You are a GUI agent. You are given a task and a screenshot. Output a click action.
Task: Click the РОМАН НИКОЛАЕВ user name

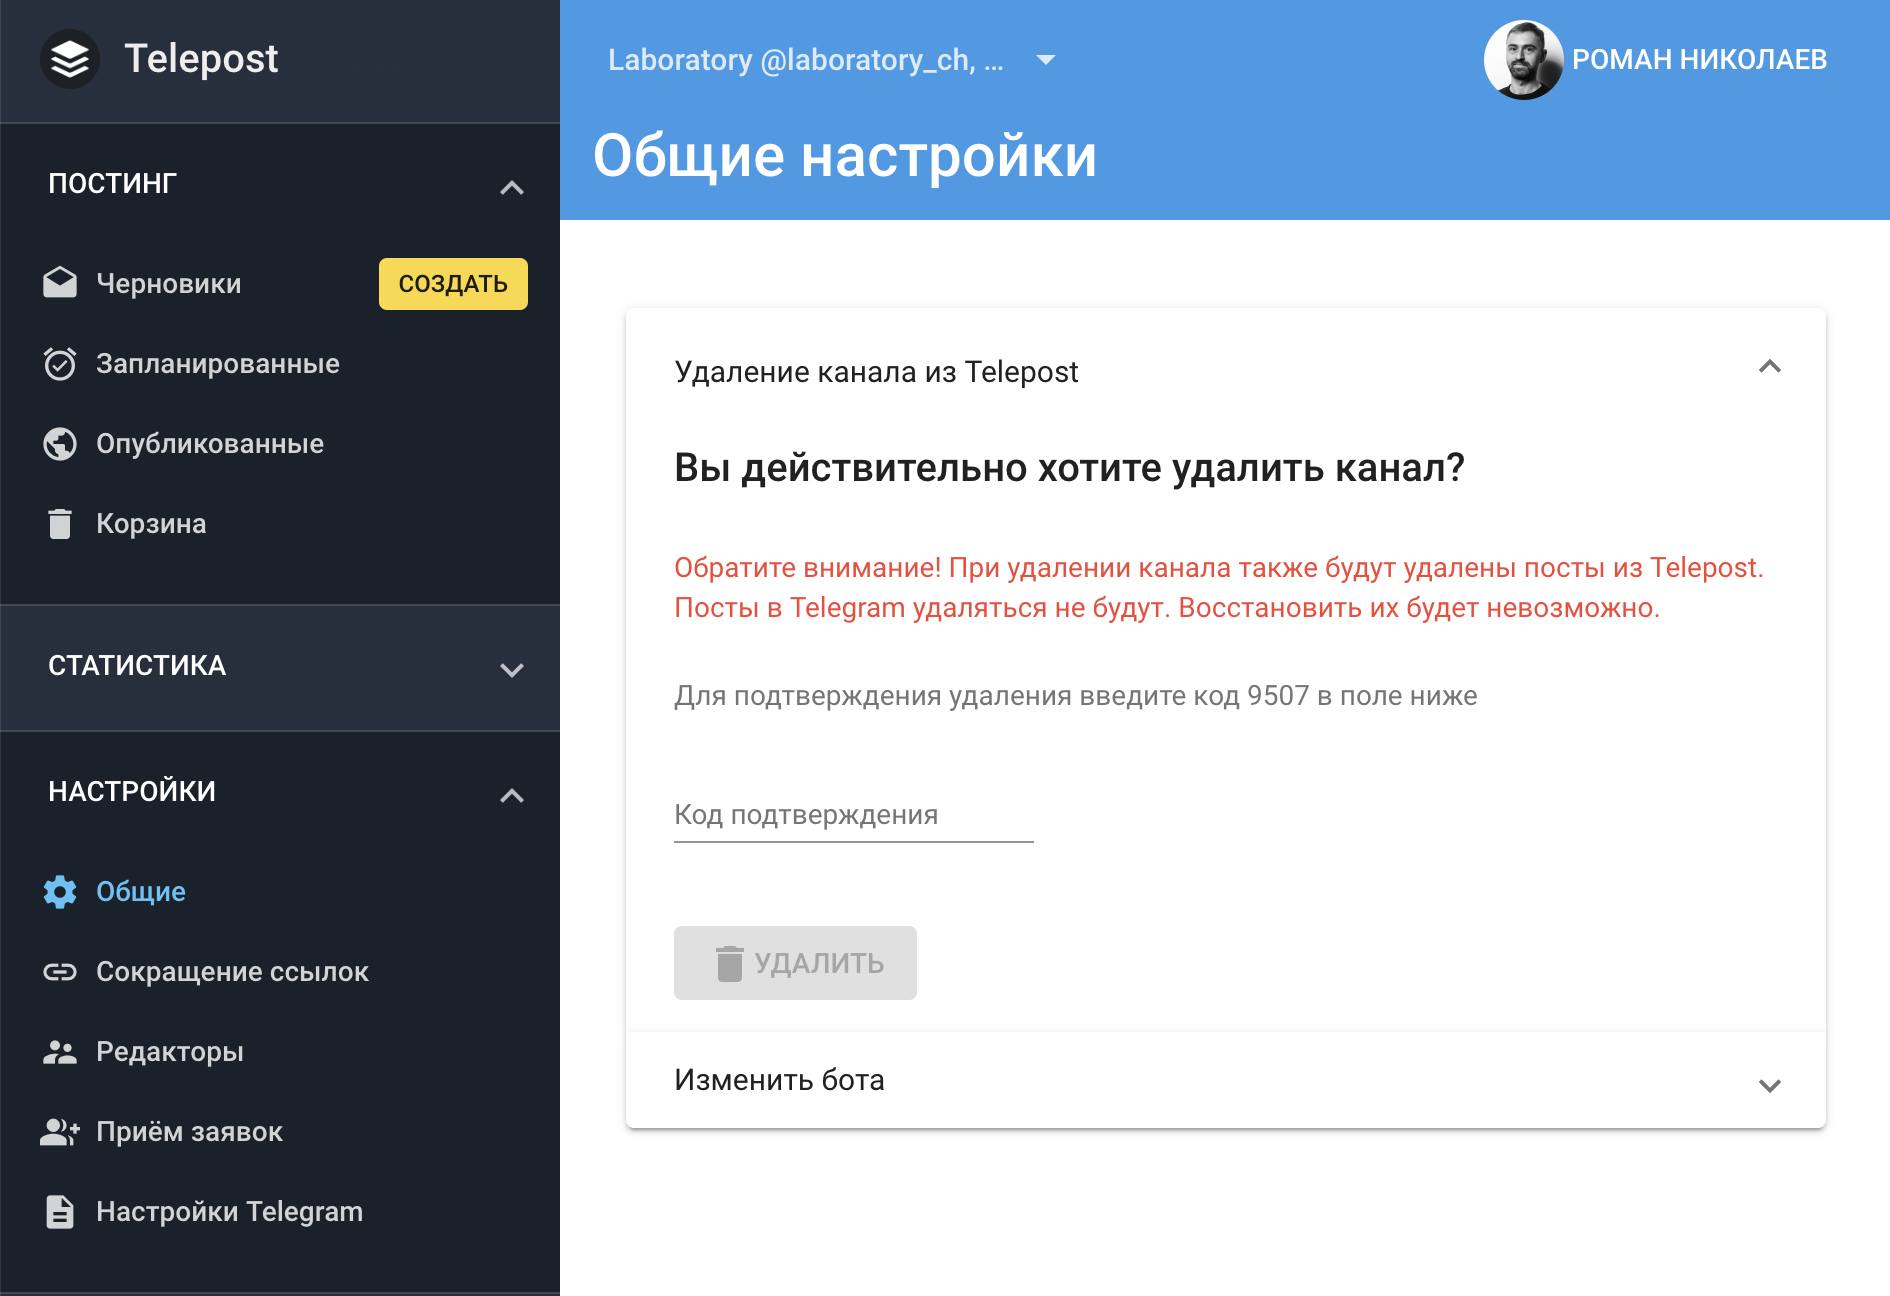pos(1699,60)
